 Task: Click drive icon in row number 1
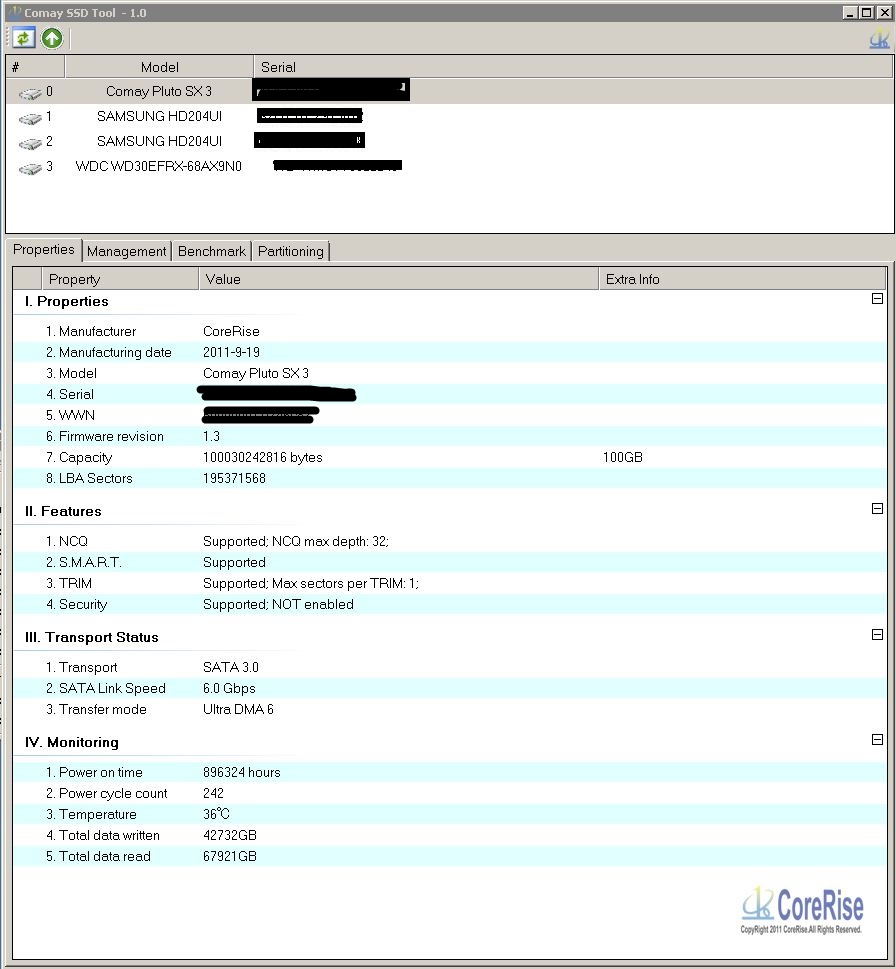(30, 118)
